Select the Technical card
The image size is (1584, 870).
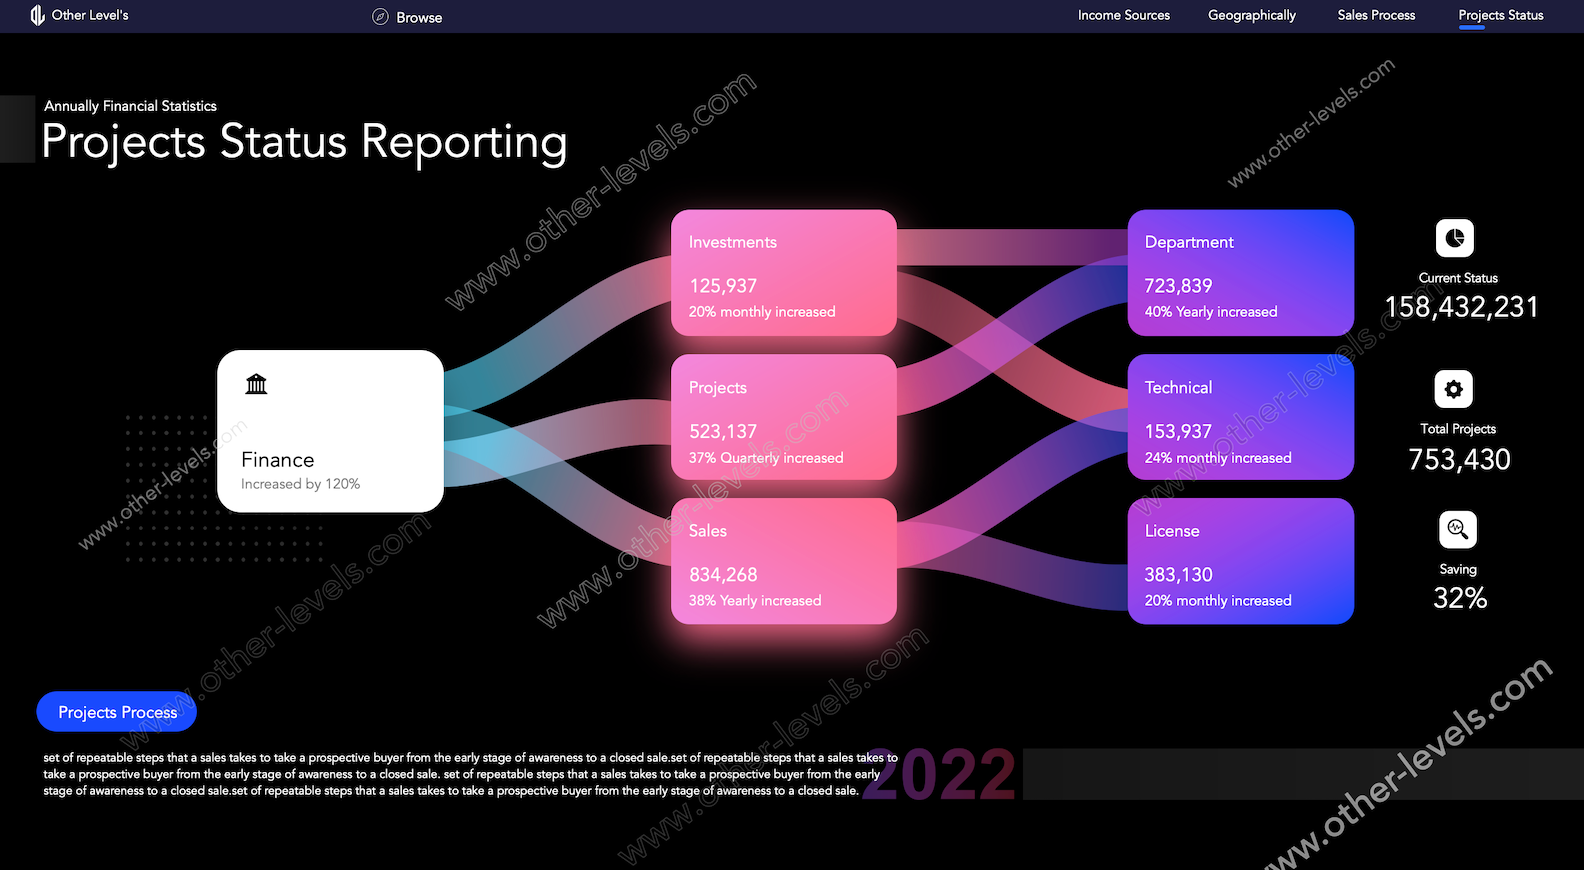tap(1241, 417)
